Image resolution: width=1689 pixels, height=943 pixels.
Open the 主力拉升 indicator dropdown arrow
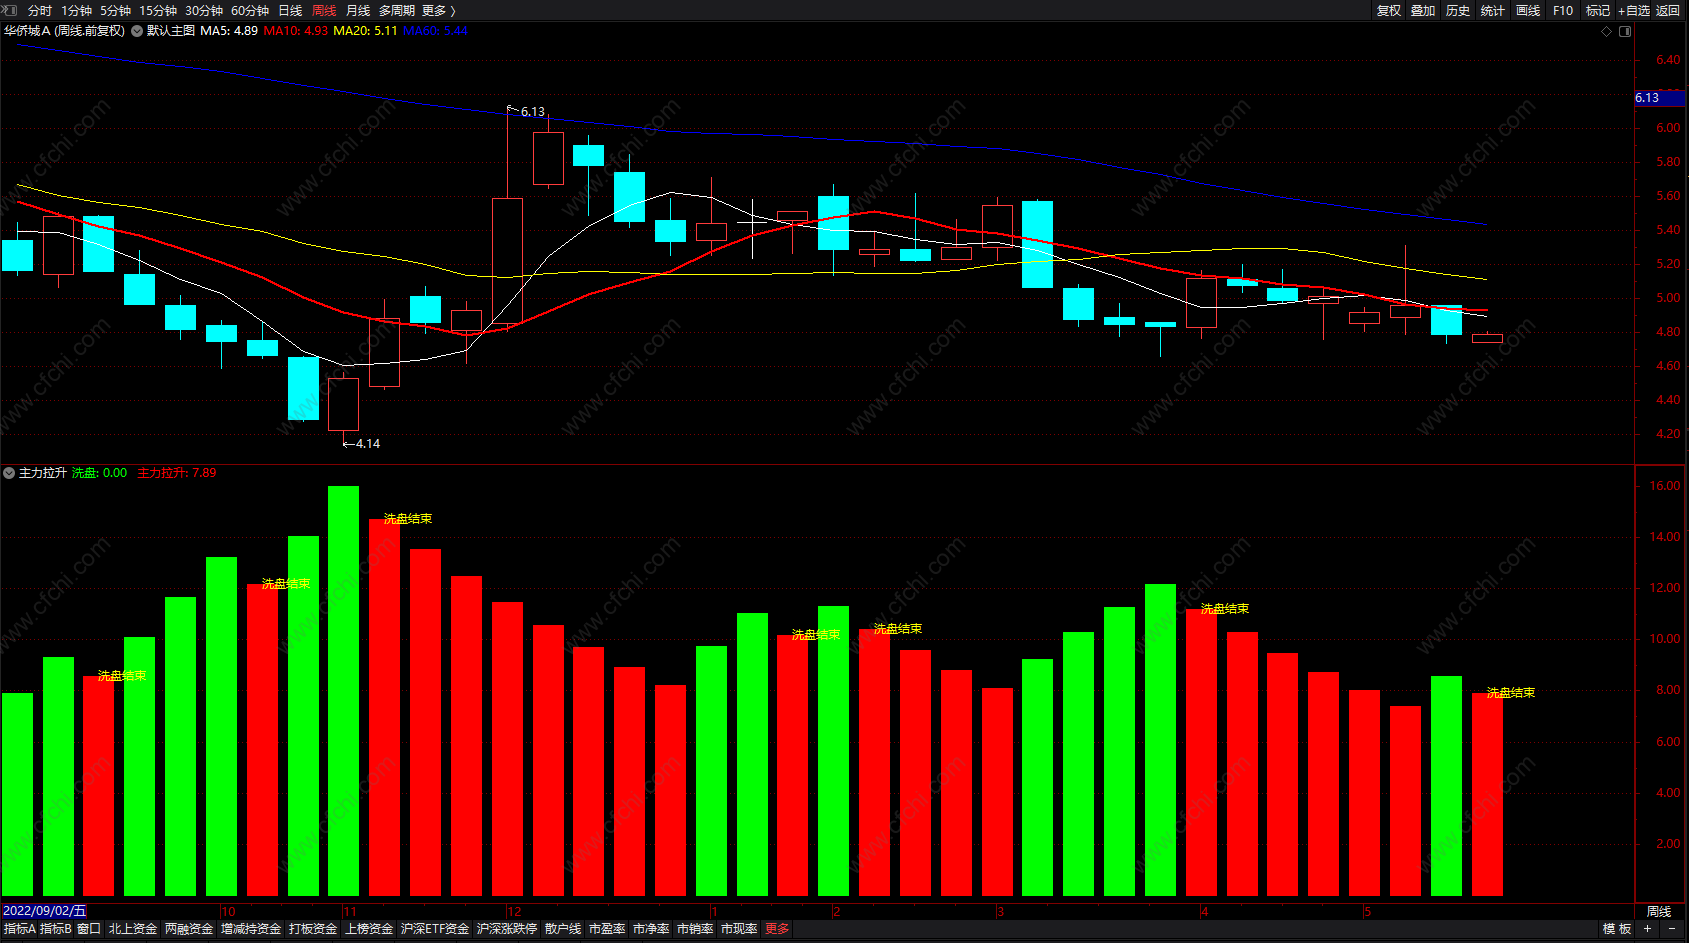[x=9, y=473]
